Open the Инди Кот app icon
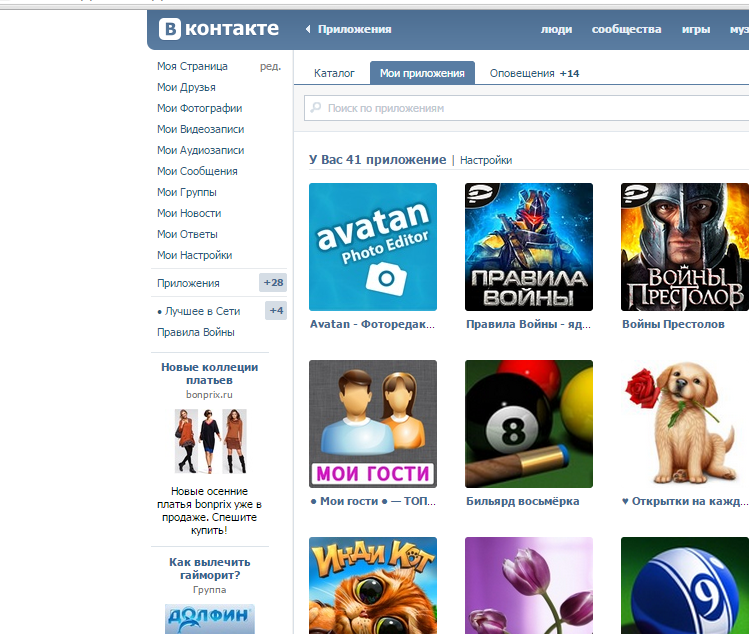Screen dimensions: 749x634 pos(373,585)
